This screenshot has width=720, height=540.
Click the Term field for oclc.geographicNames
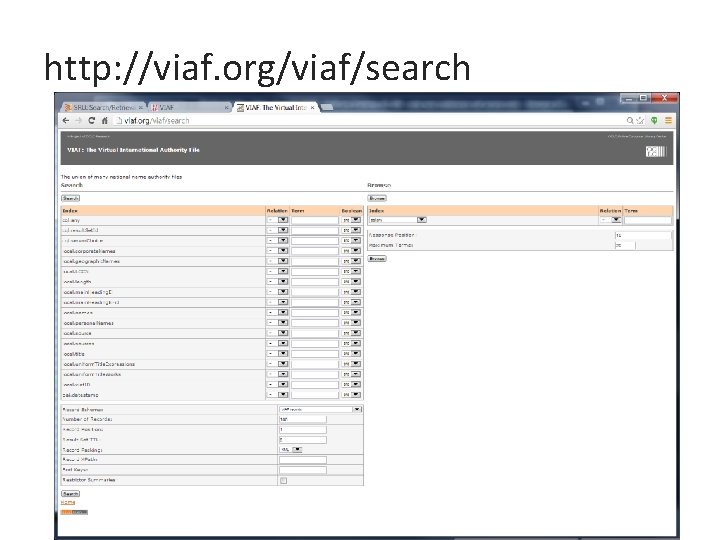tap(315, 261)
